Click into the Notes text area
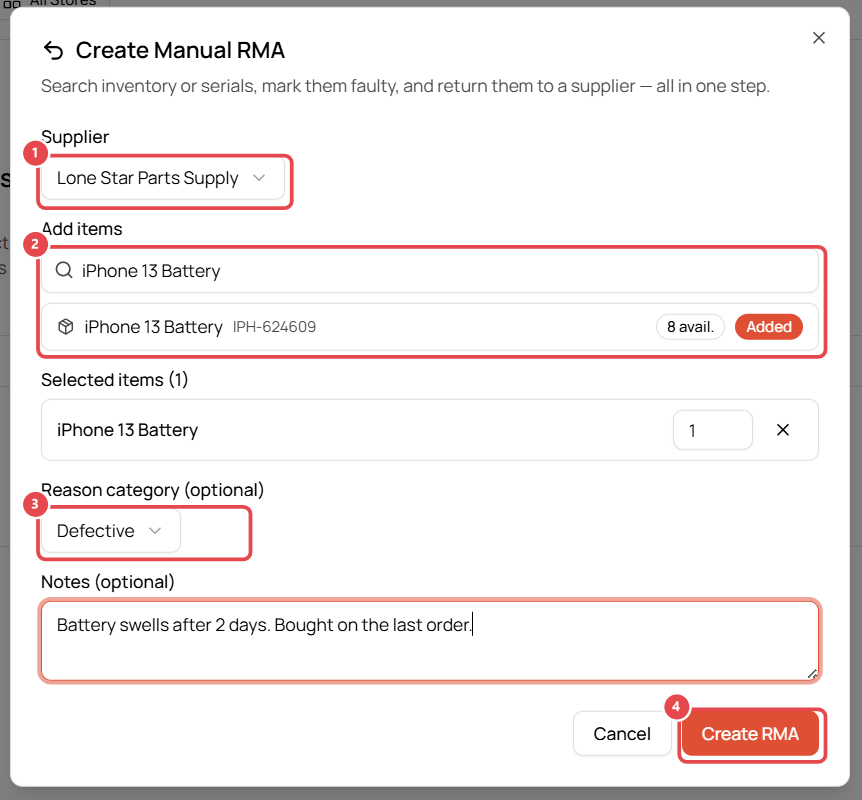Image resolution: width=862 pixels, height=800 pixels. coord(430,641)
